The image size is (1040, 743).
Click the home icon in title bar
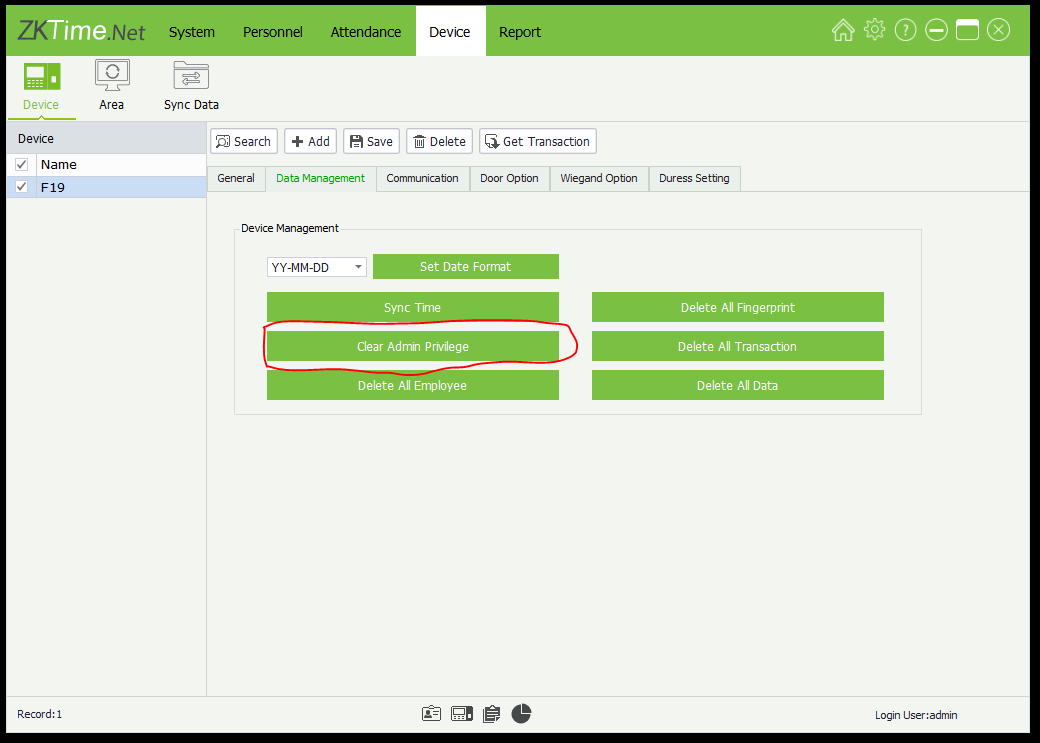843,30
